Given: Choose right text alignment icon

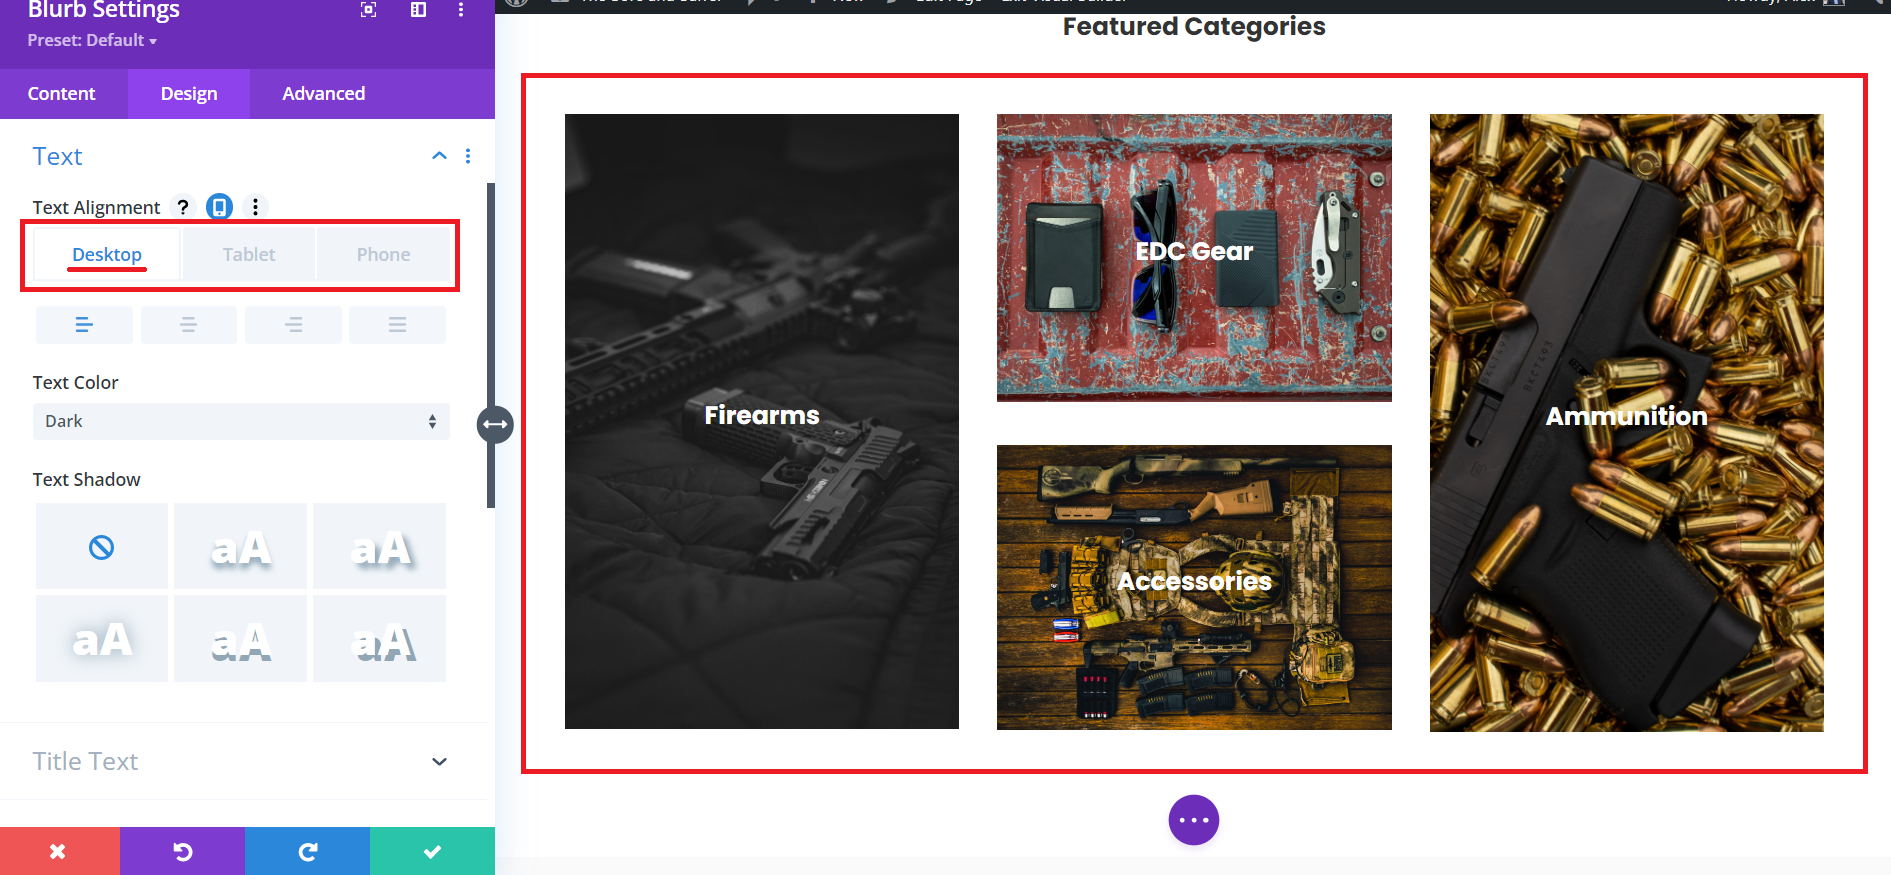Looking at the screenshot, I should click(x=293, y=325).
